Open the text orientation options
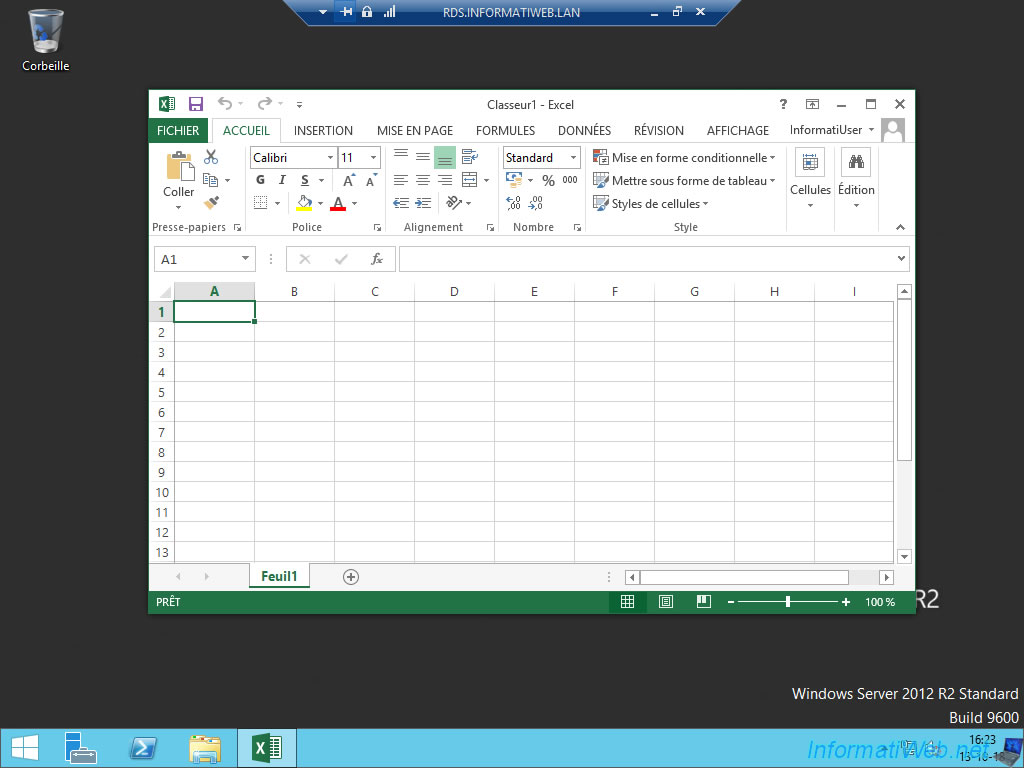The image size is (1024, 768). 455,203
